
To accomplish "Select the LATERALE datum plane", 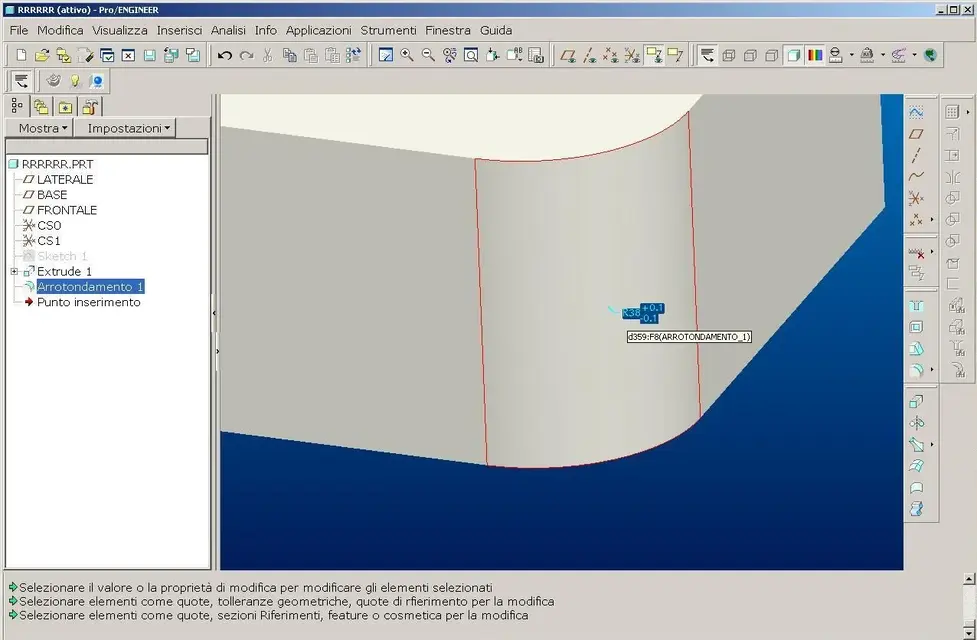I will tap(65, 179).
